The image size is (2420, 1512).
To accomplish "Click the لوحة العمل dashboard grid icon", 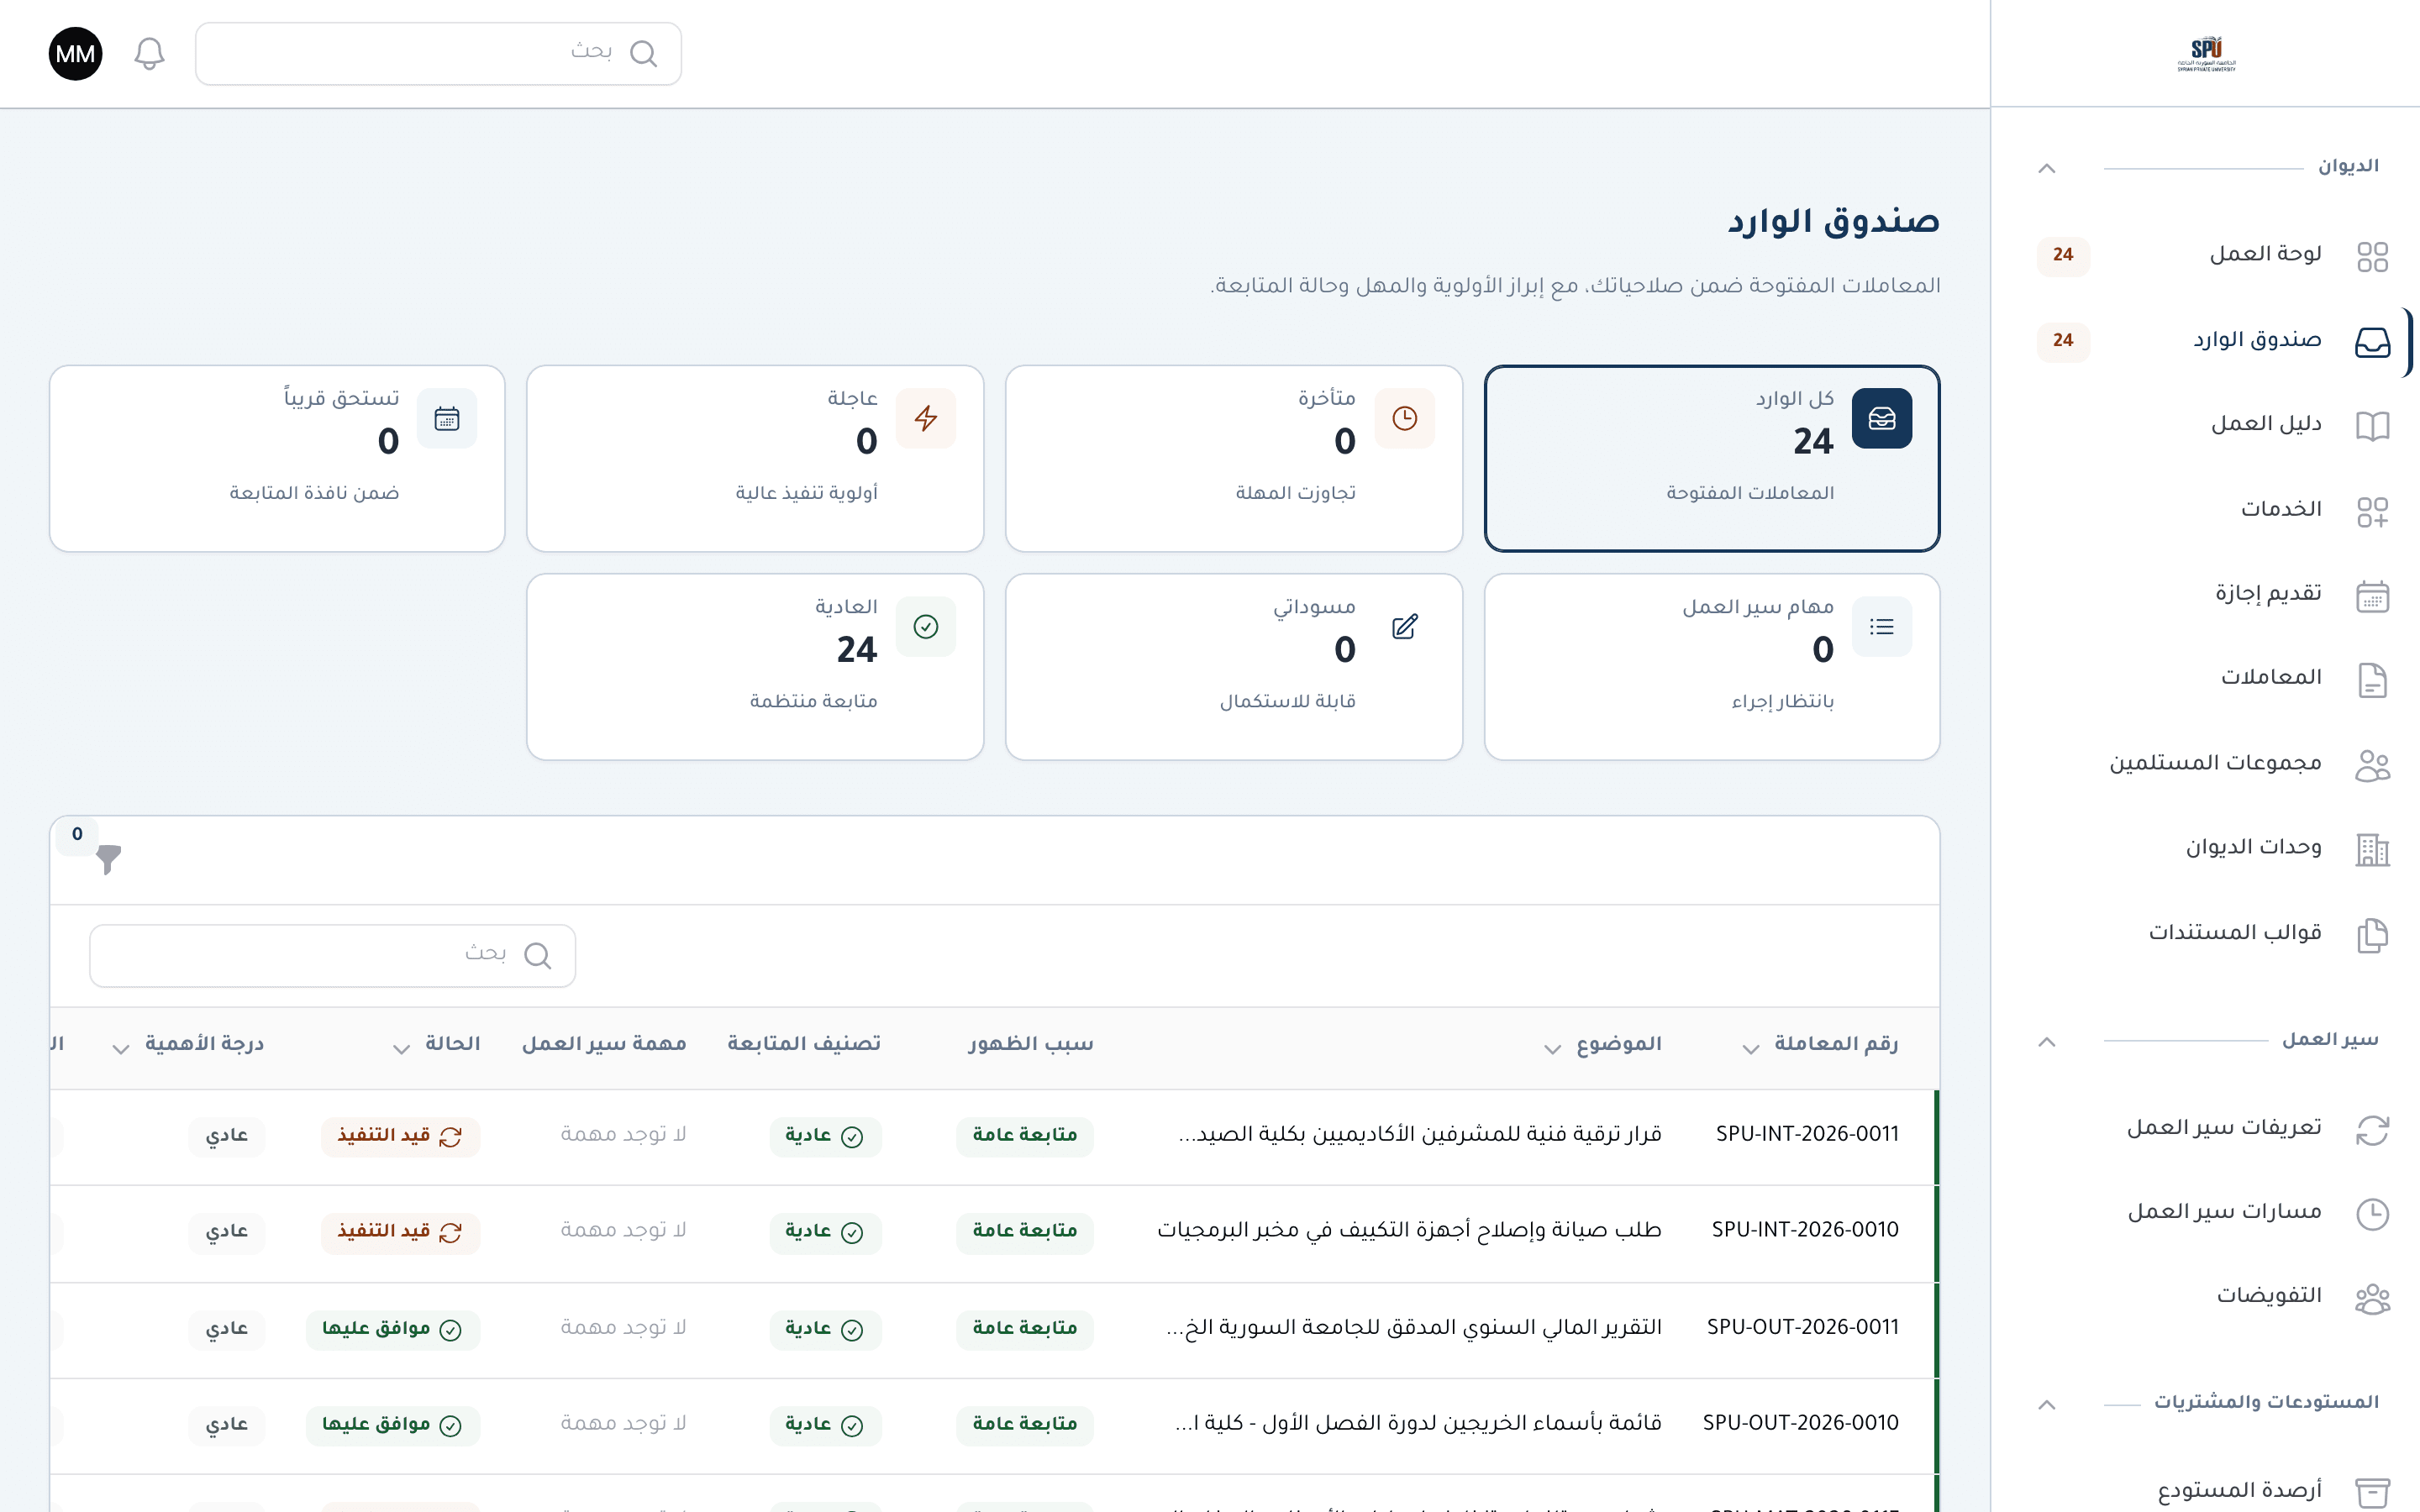I will point(2372,256).
